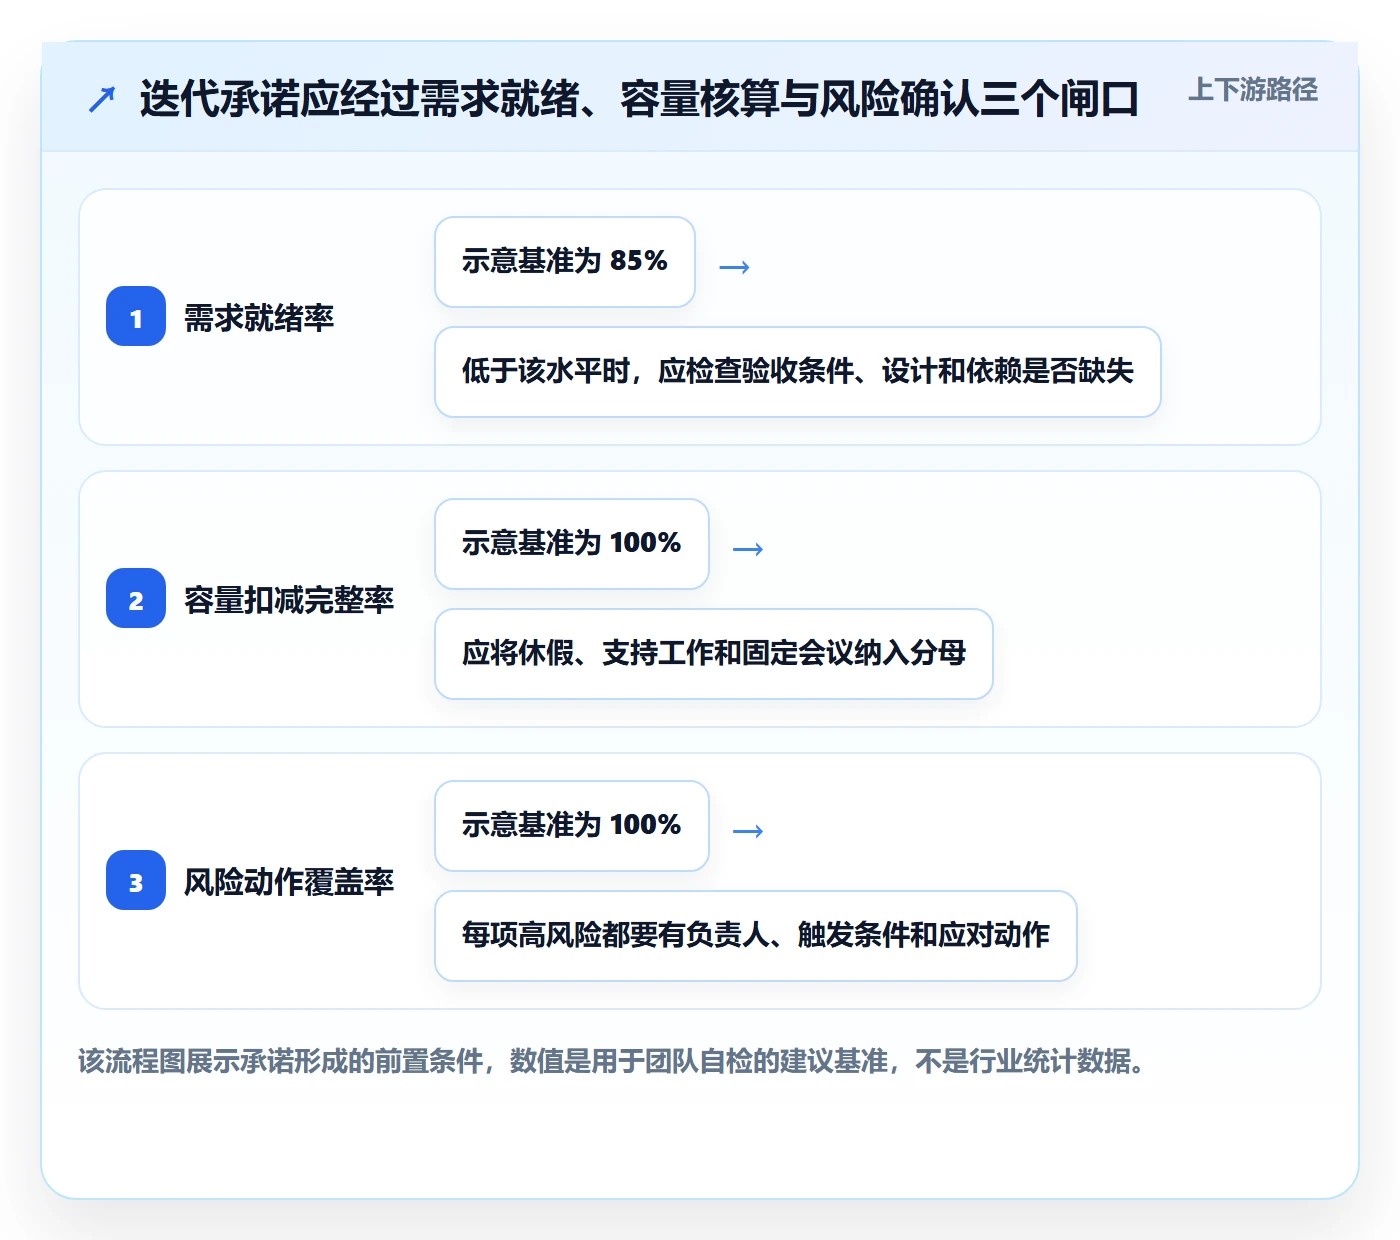Click the 需求就绪率 label

[x=259, y=318]
